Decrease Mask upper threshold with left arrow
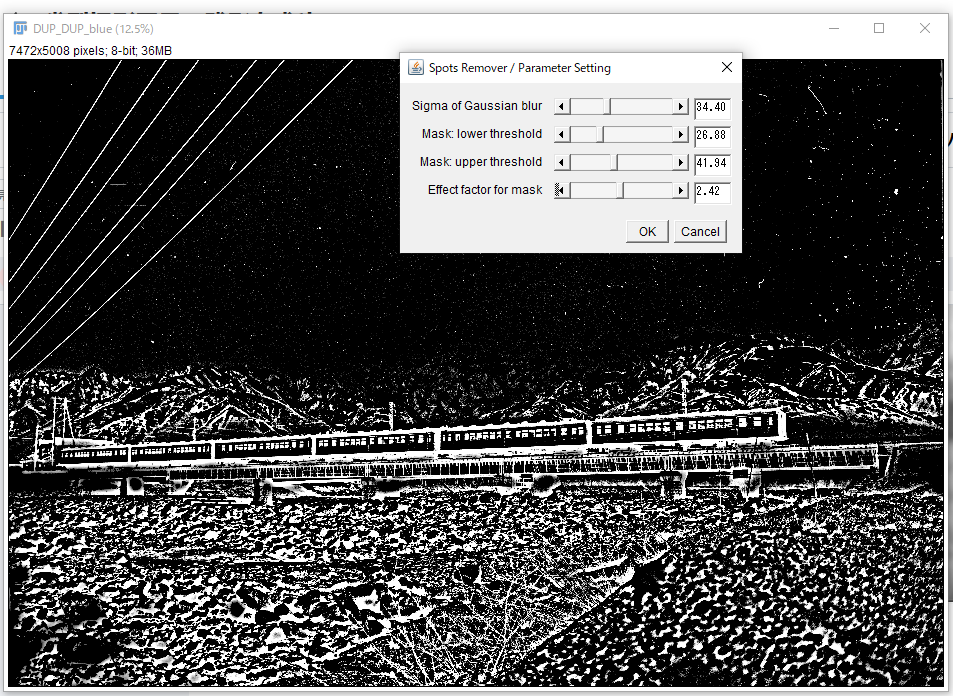The image size is (953, 696). point(562,162)
